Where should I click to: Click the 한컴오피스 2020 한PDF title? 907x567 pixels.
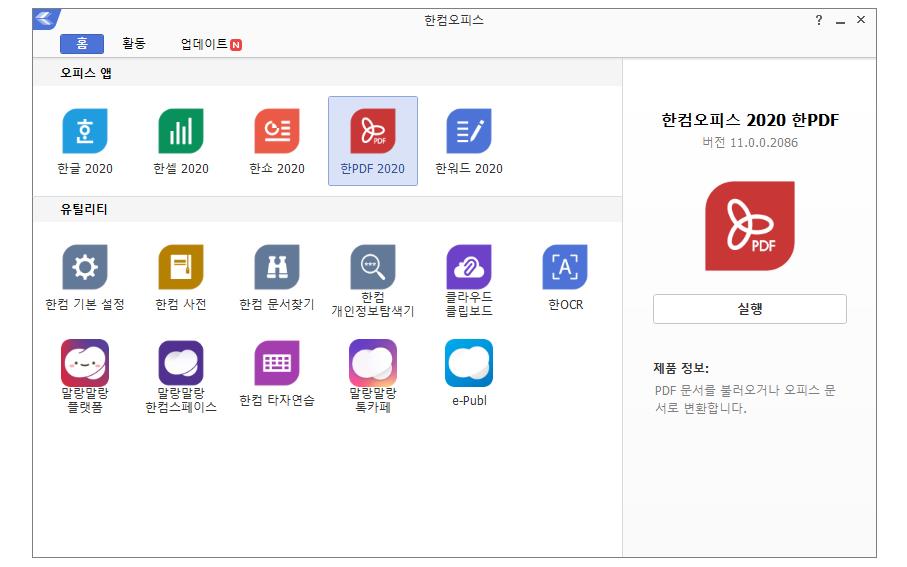click(x=750, y=120)
